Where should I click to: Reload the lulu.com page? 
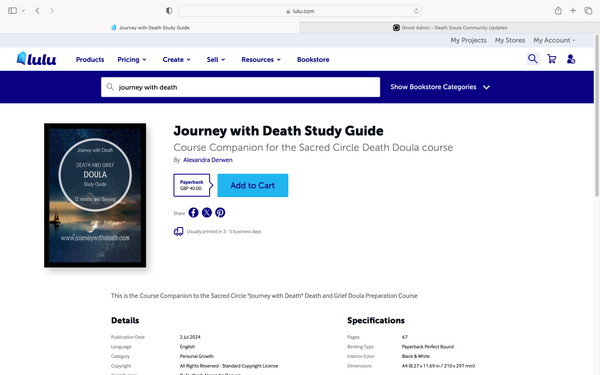[416, 11]
